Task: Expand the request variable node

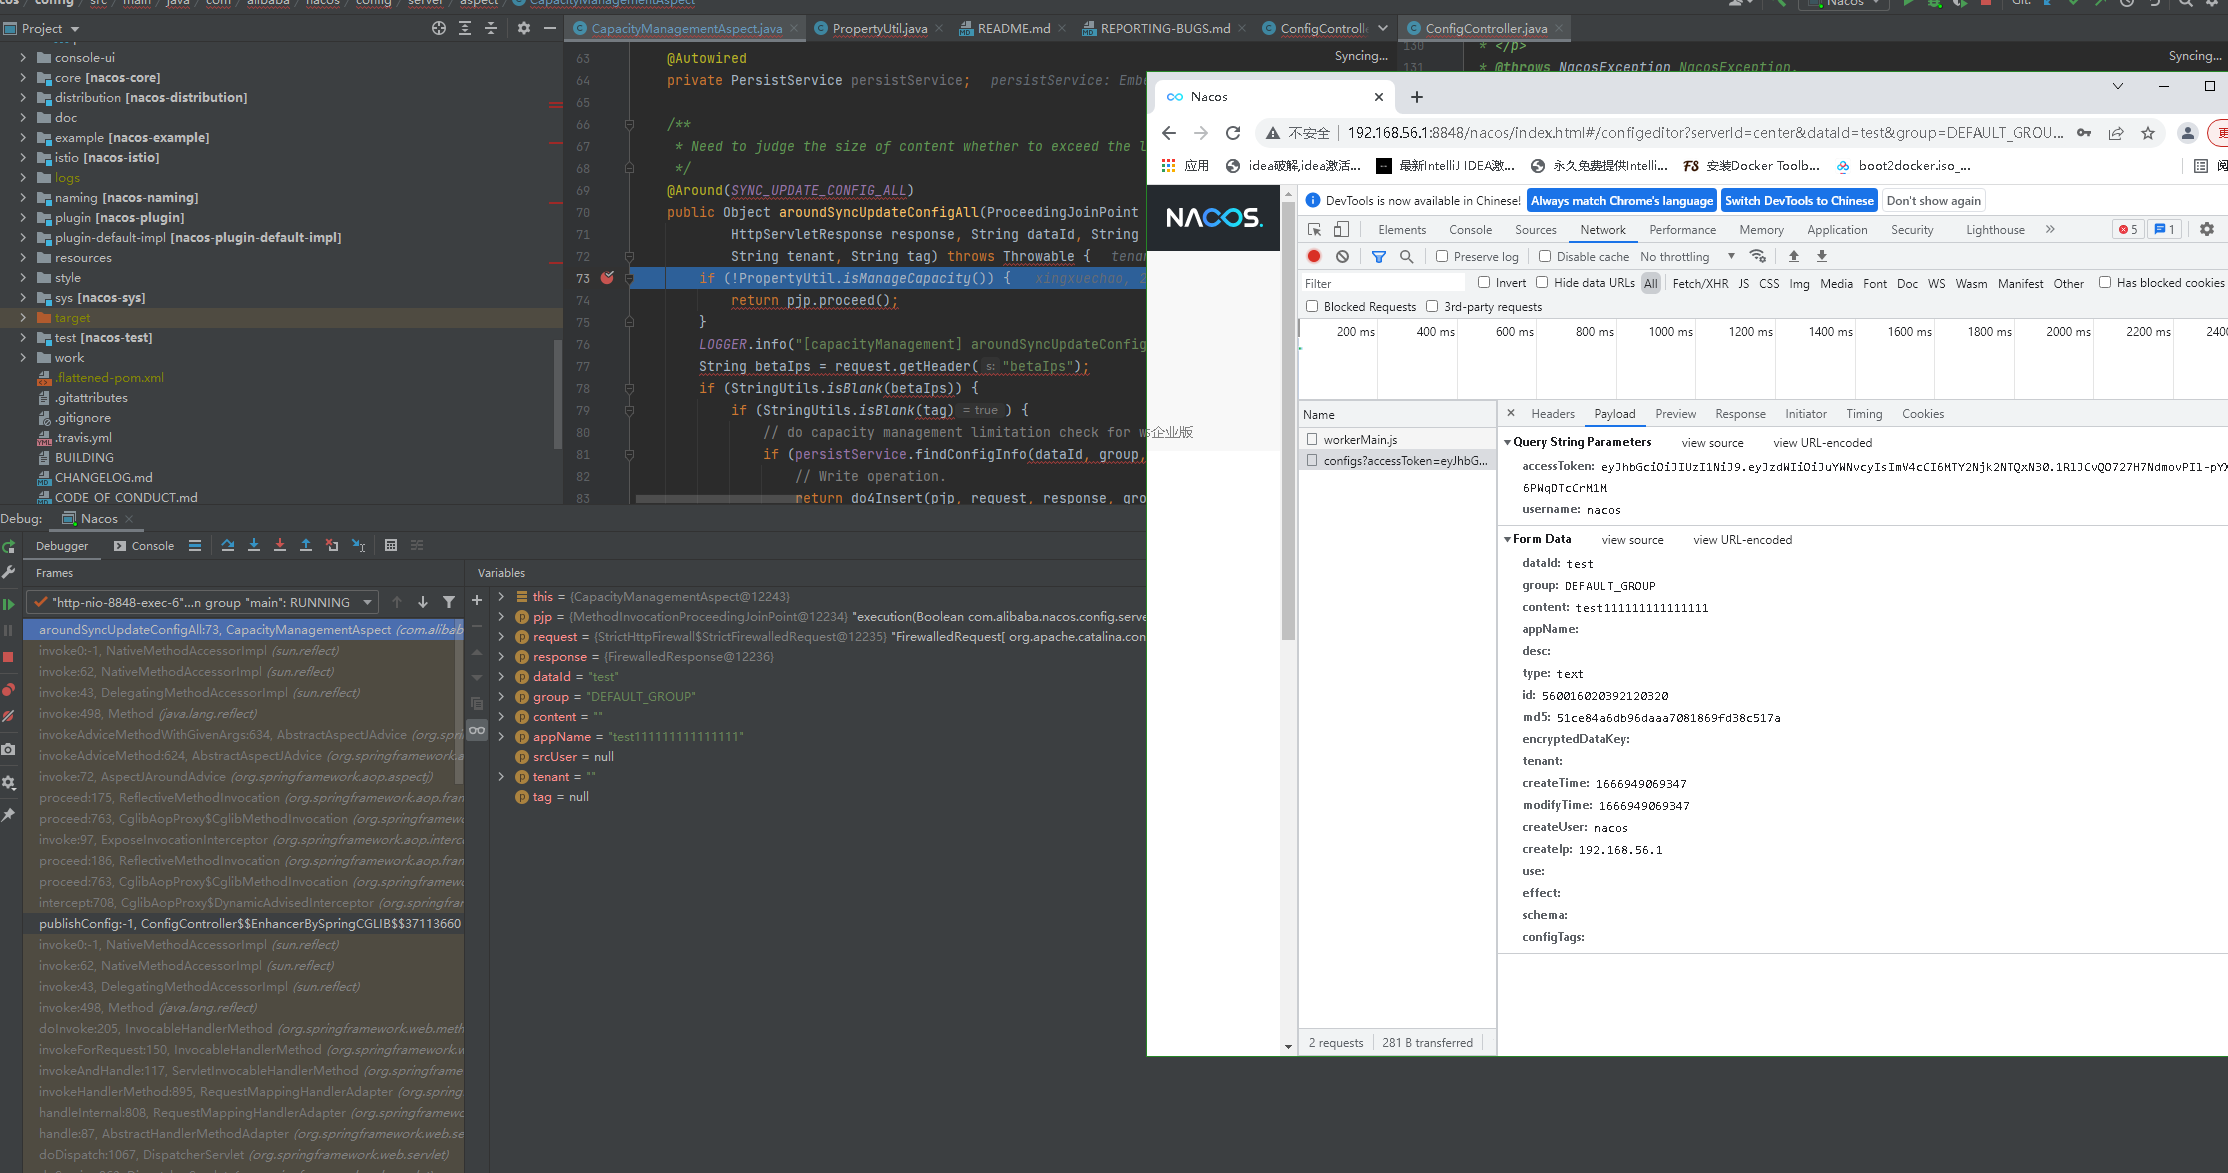Action: coord(501,637)
